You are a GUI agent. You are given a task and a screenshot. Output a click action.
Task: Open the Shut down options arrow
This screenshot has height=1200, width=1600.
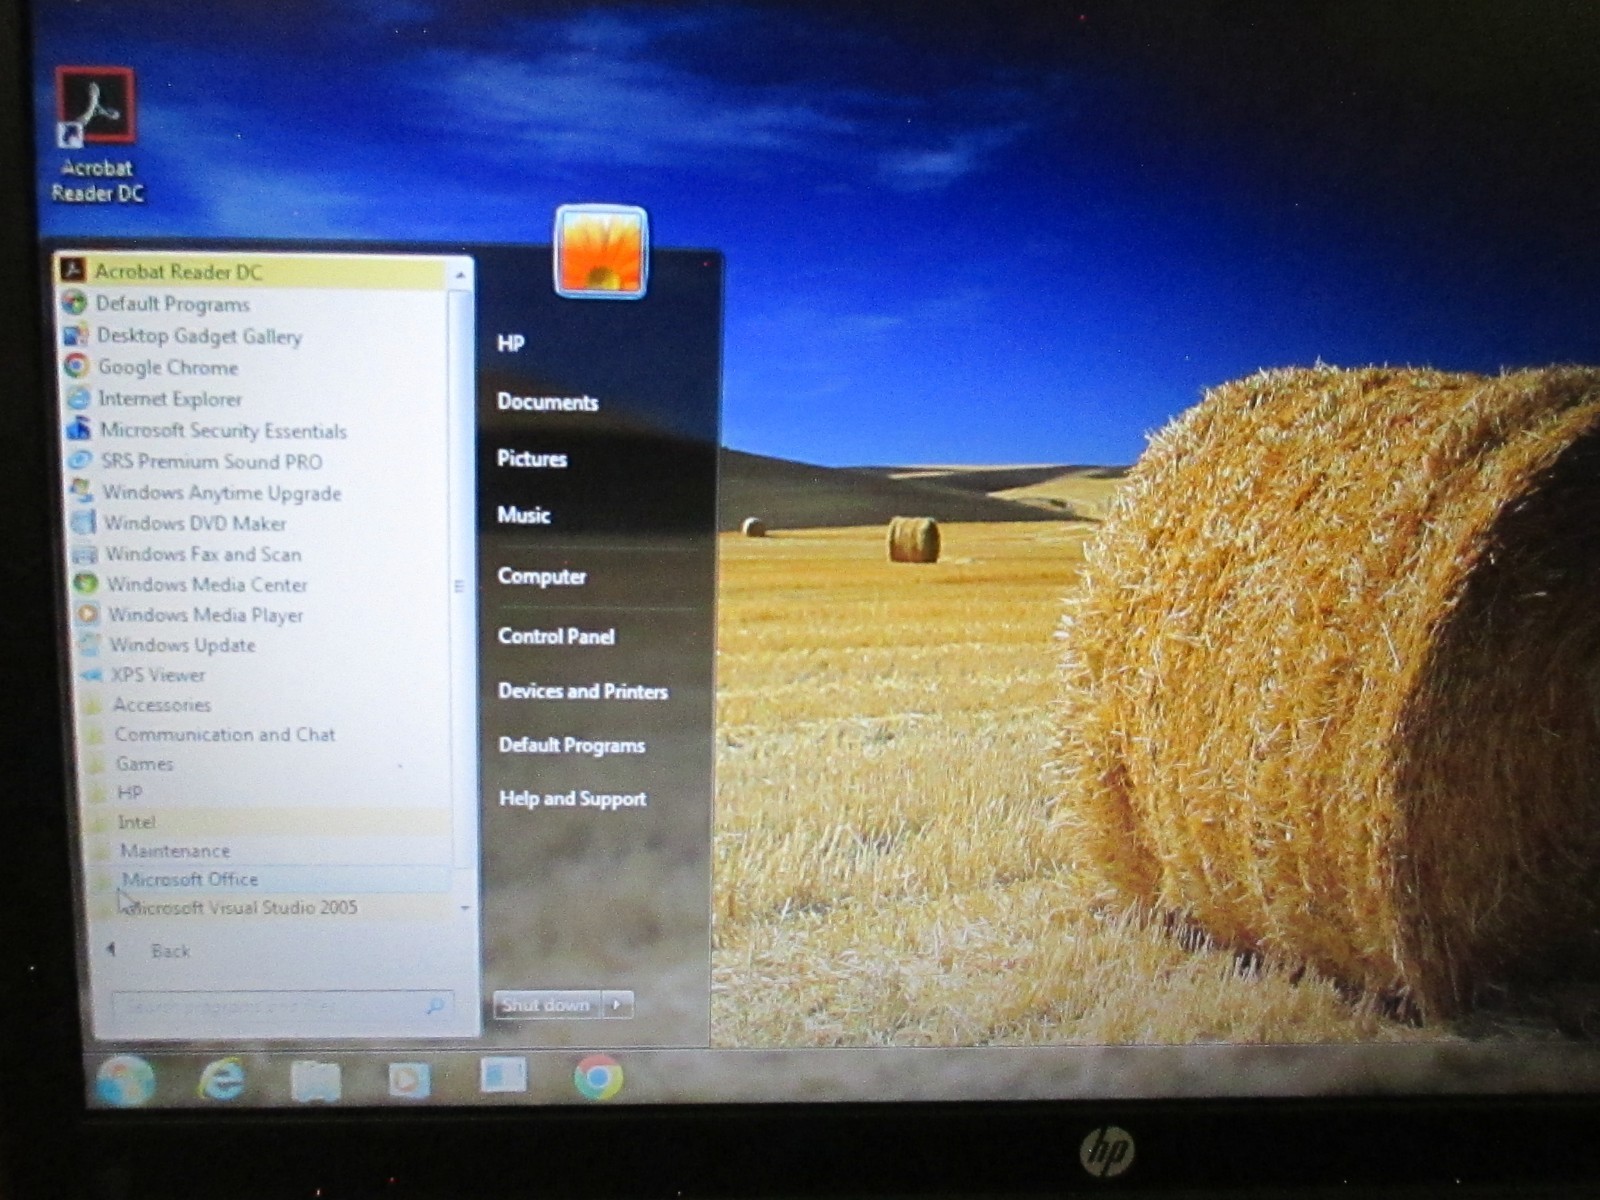click(x=617, y=1004)
